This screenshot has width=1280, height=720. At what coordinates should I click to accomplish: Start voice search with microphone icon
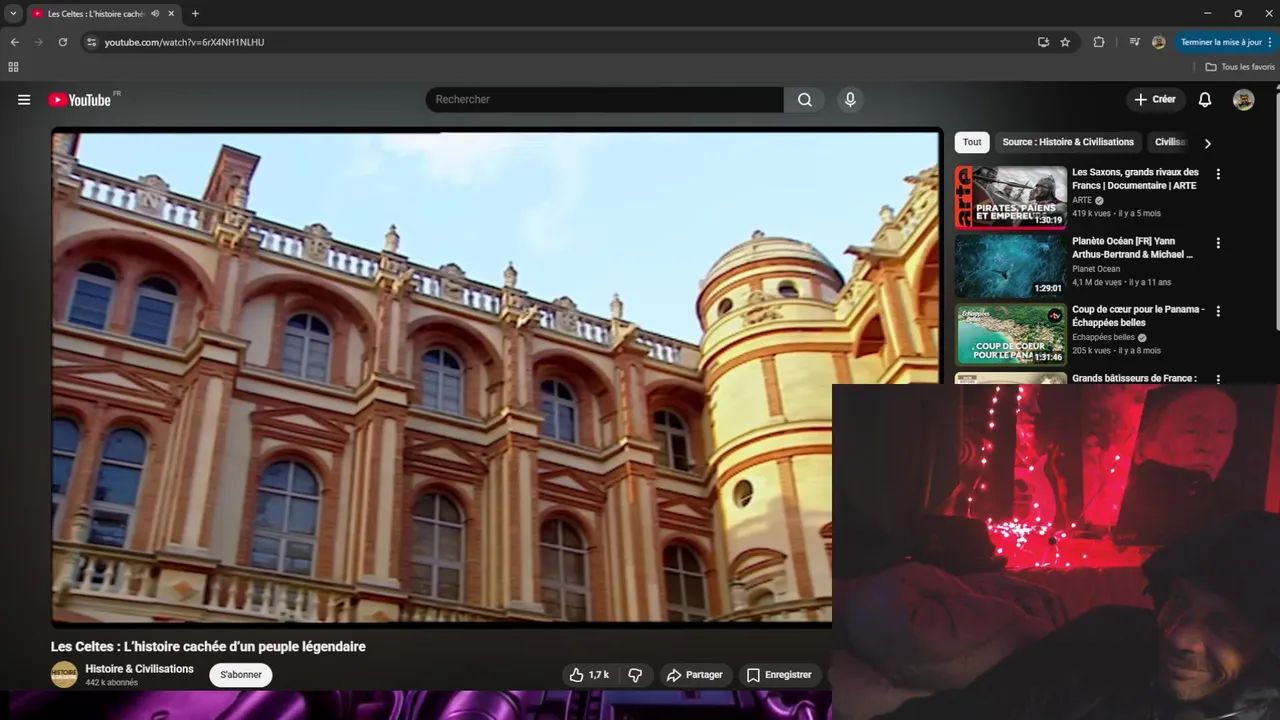tap(850, 100)
